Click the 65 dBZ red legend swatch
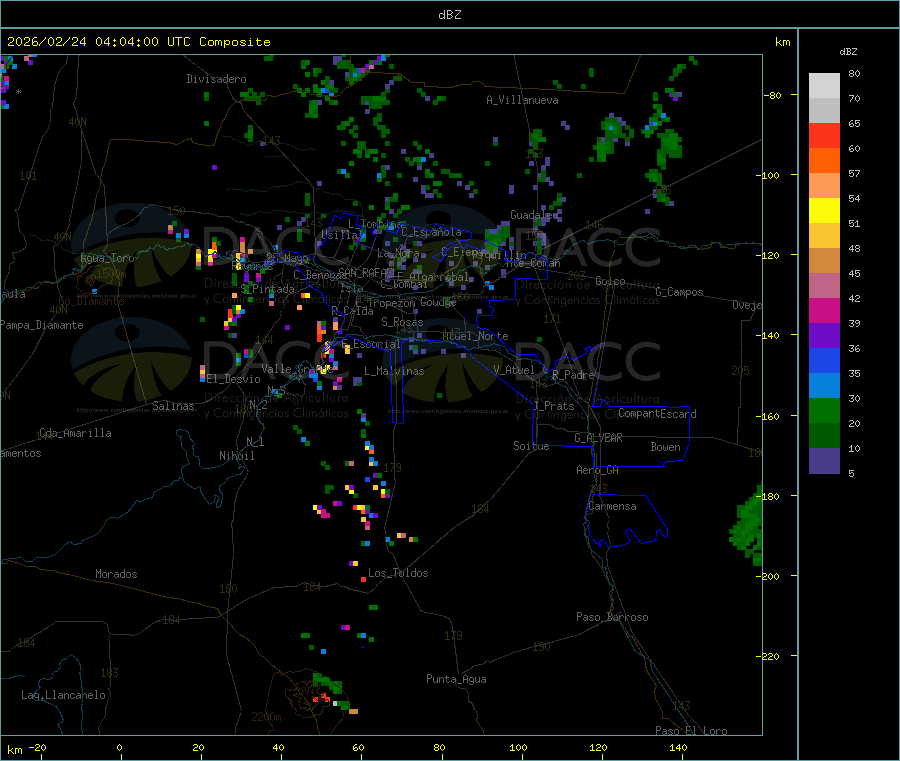The height and width of the screenshot is (761, 900). [x=824, y=135]
